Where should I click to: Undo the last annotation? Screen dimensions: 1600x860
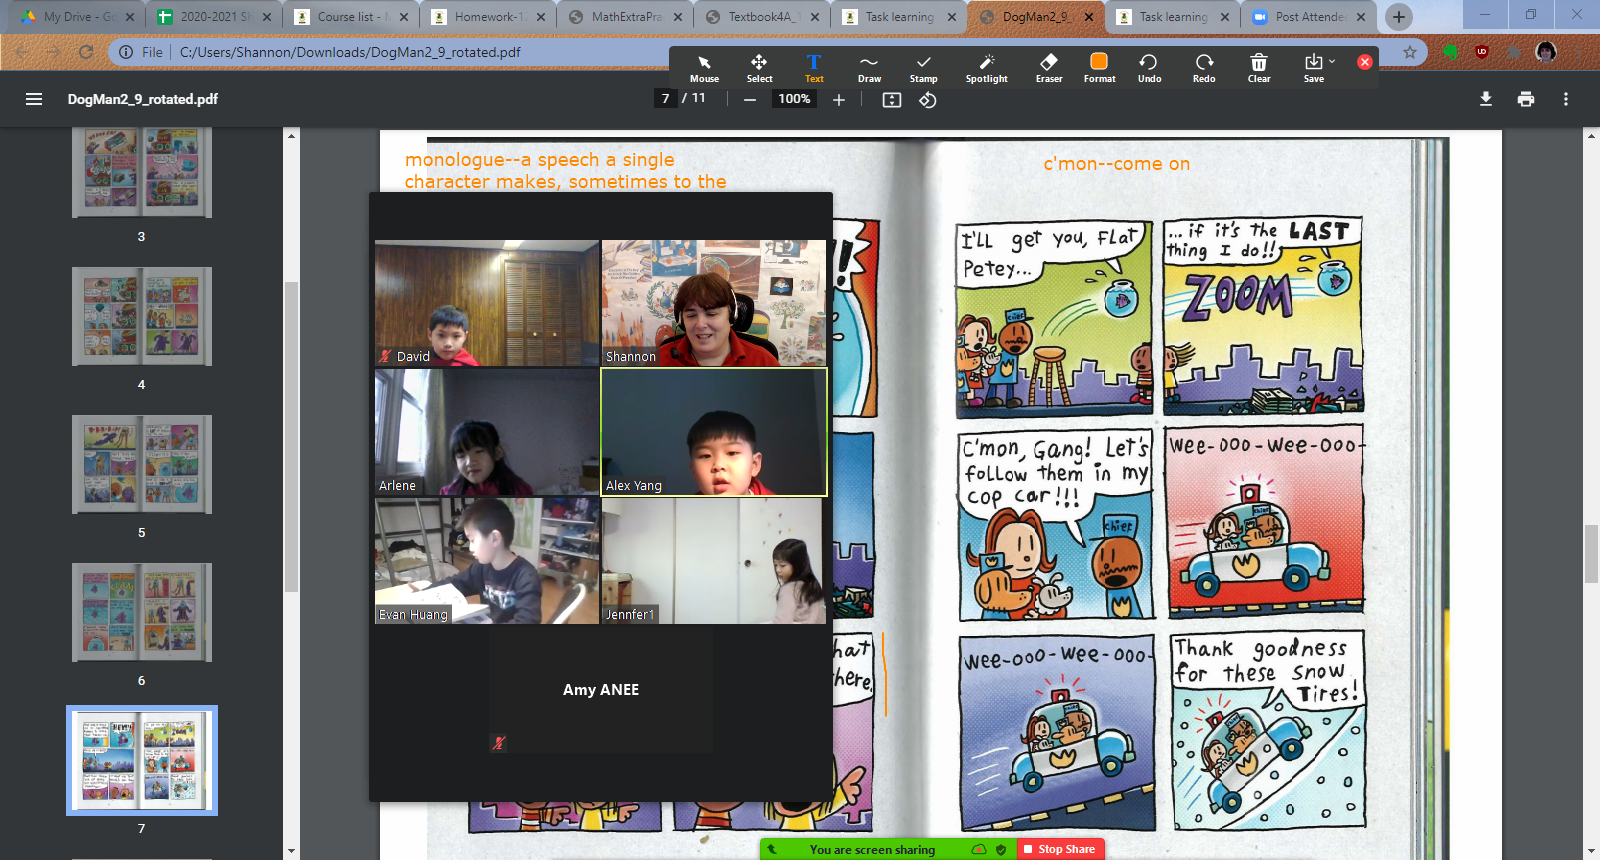point(1149,68)
